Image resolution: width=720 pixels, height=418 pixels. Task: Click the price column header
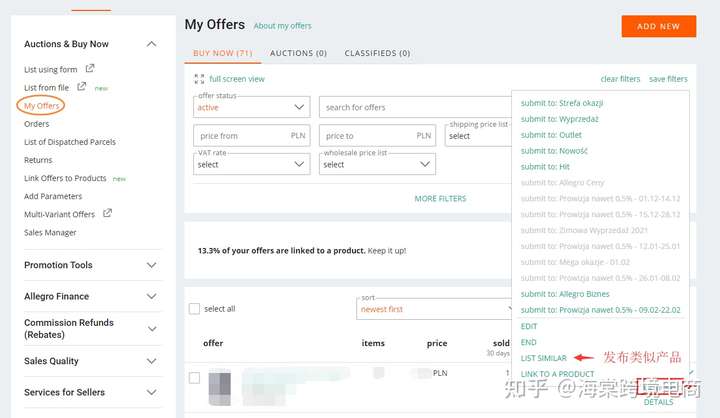437,343
